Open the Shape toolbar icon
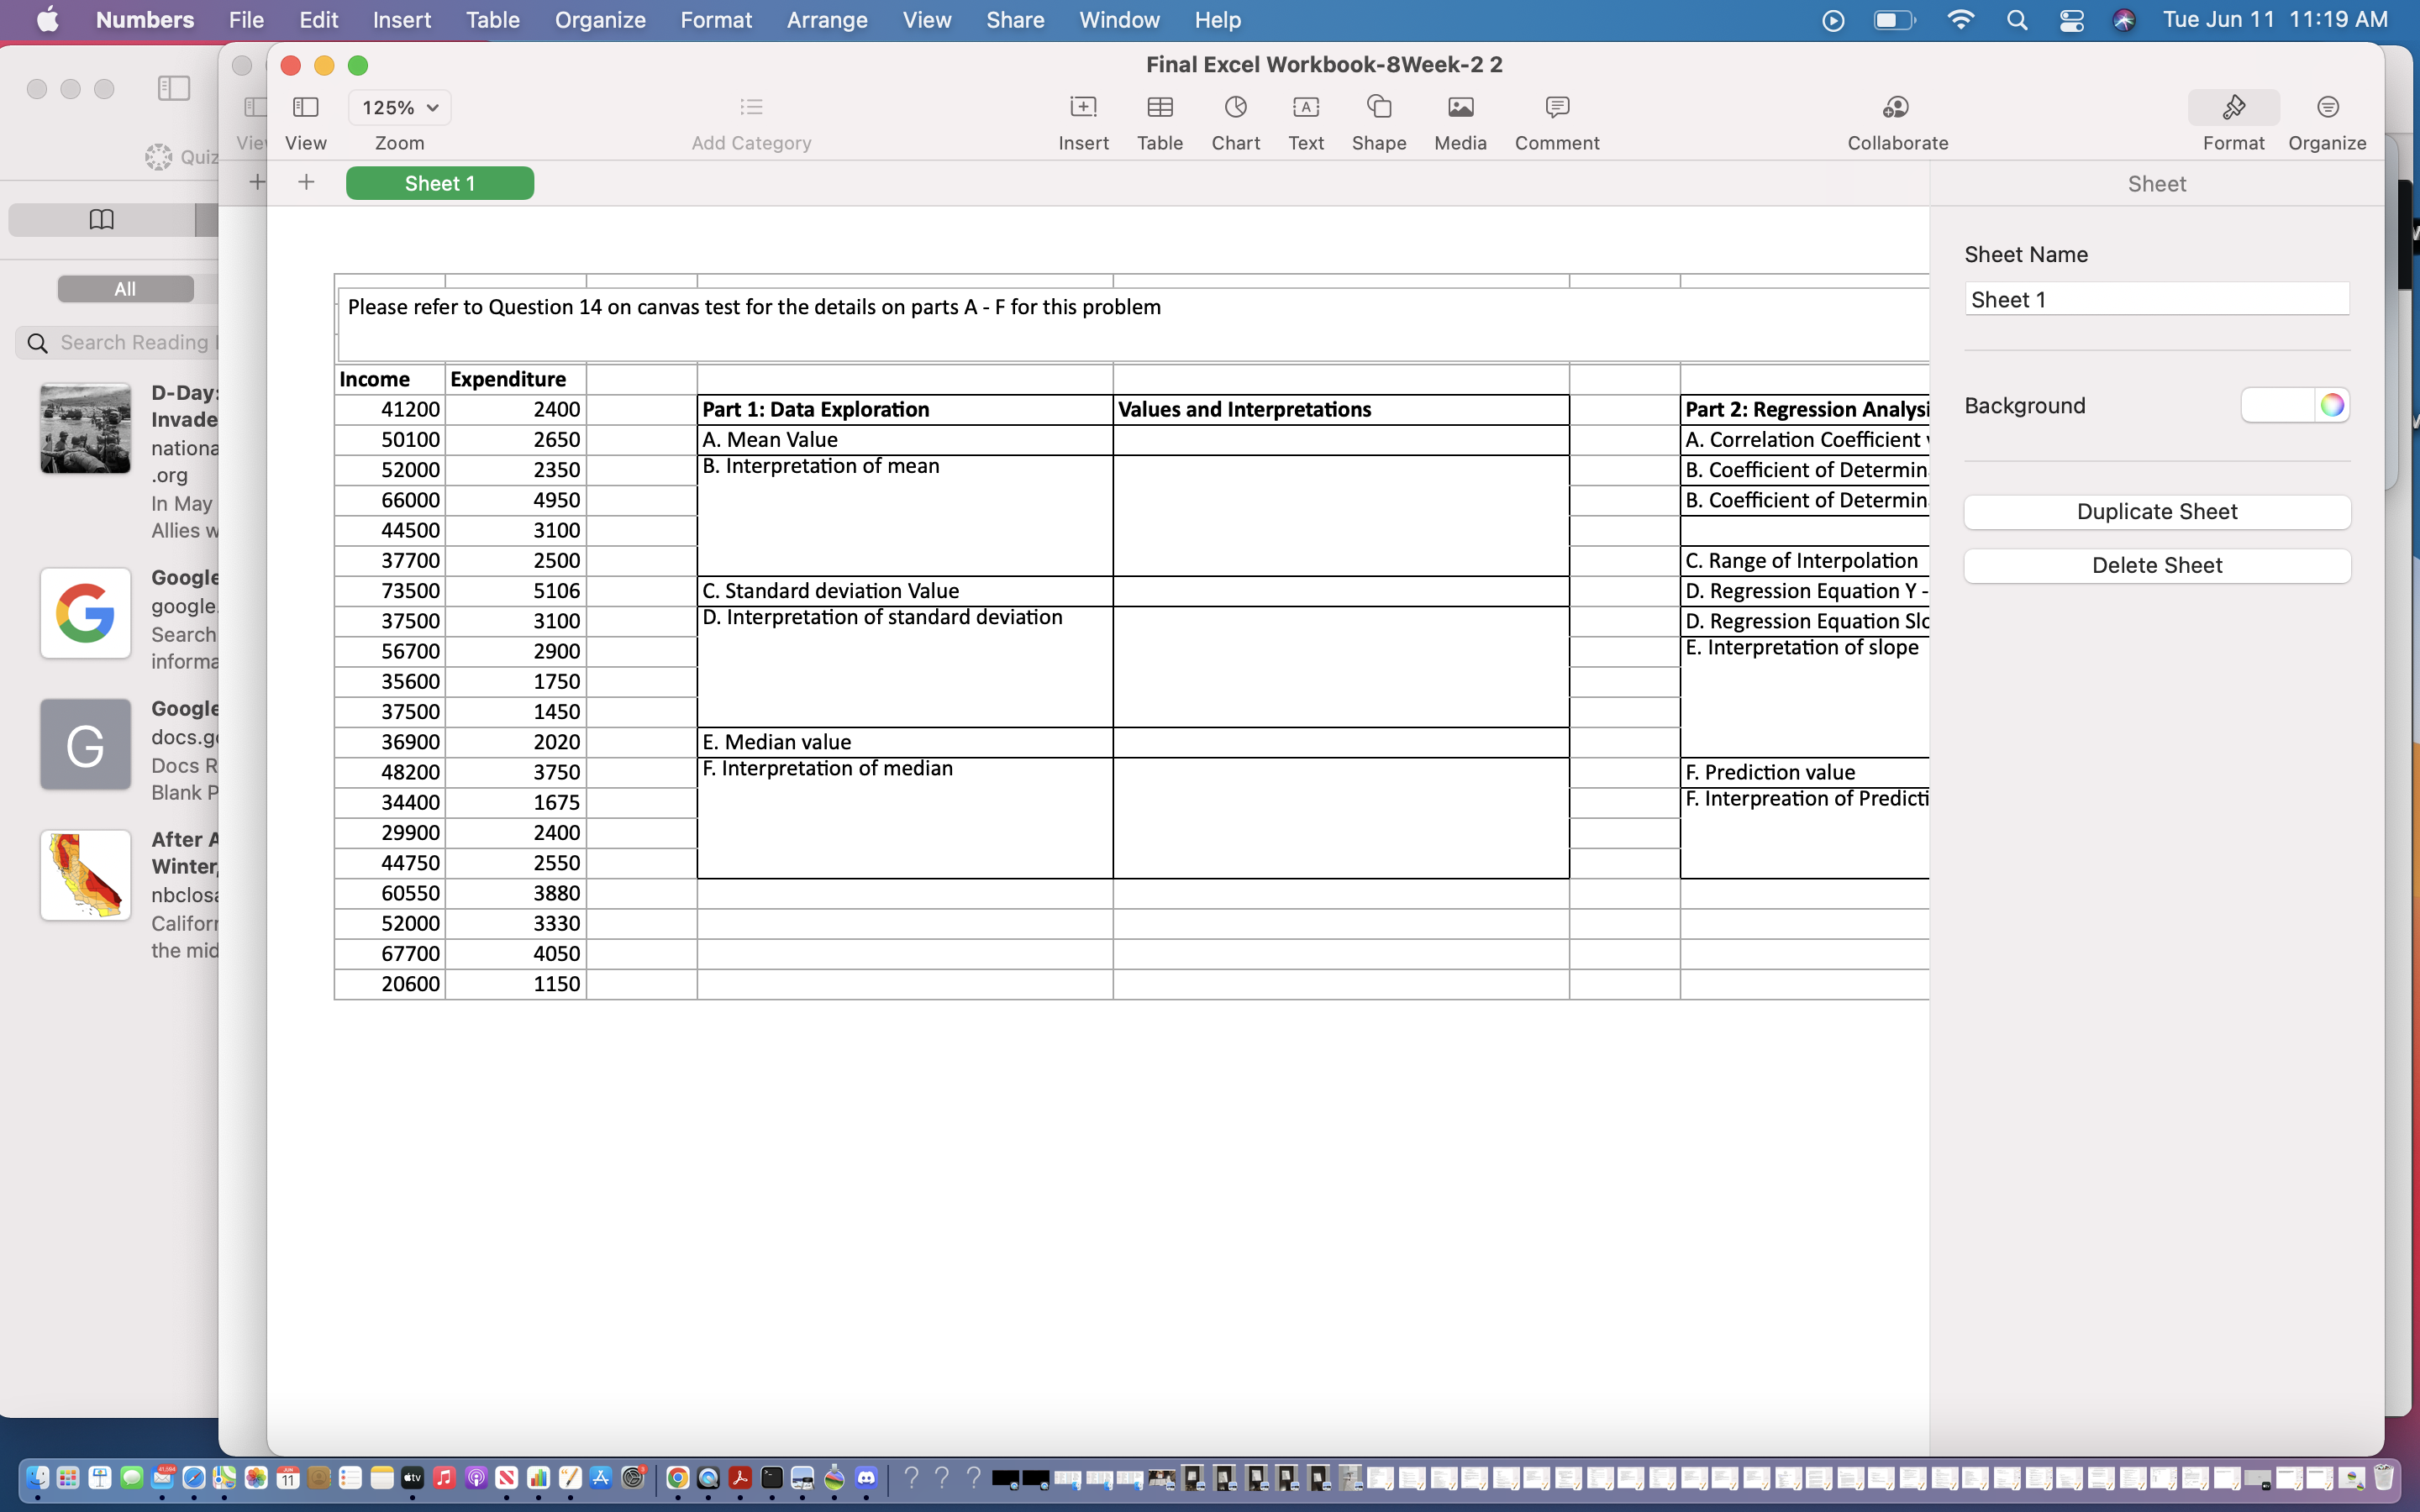The width and height of the screenshot is (2420, 1512). tap(1378, 107)
